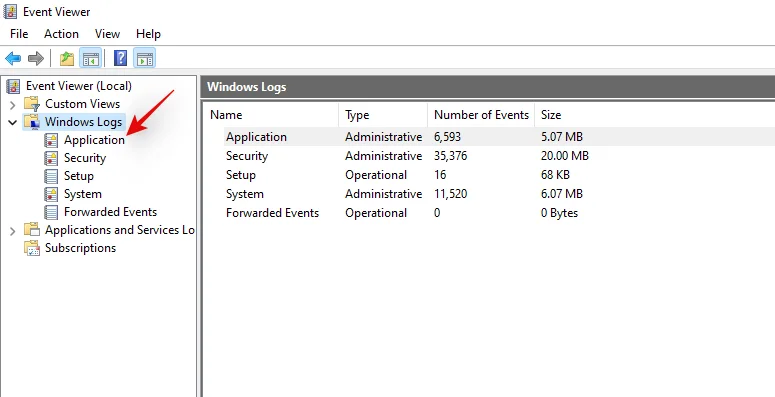775x397 pixels.
Task: Click the 5.07 MB size cell
Action: click(x=561, y=137)
